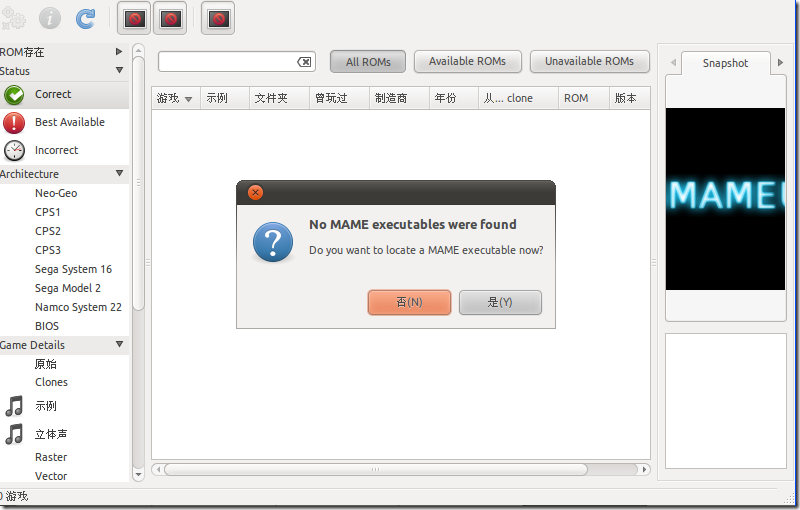Select the clock Incorrect status icon

point(14,151)
